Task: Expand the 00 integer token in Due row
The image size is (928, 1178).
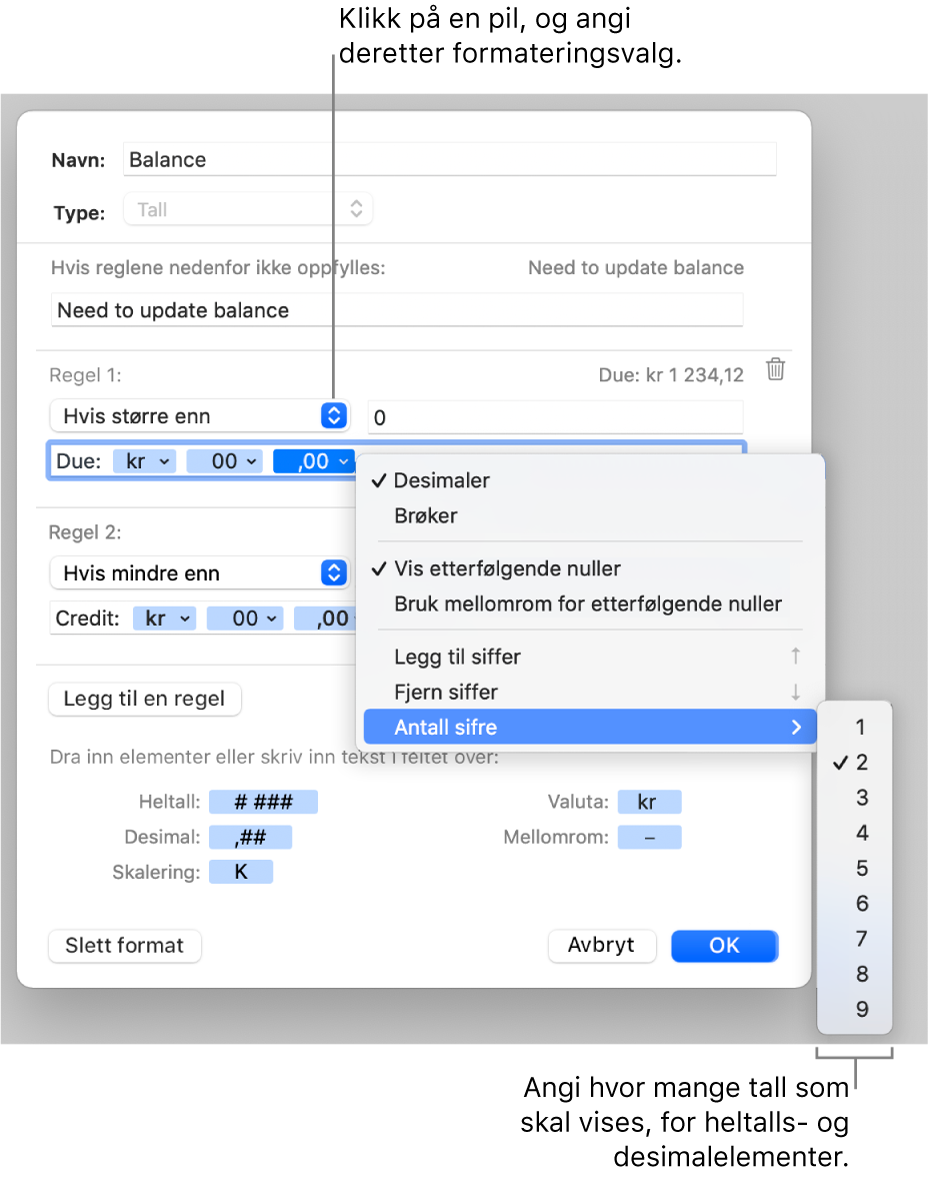Action: click(x=225, y=461)
